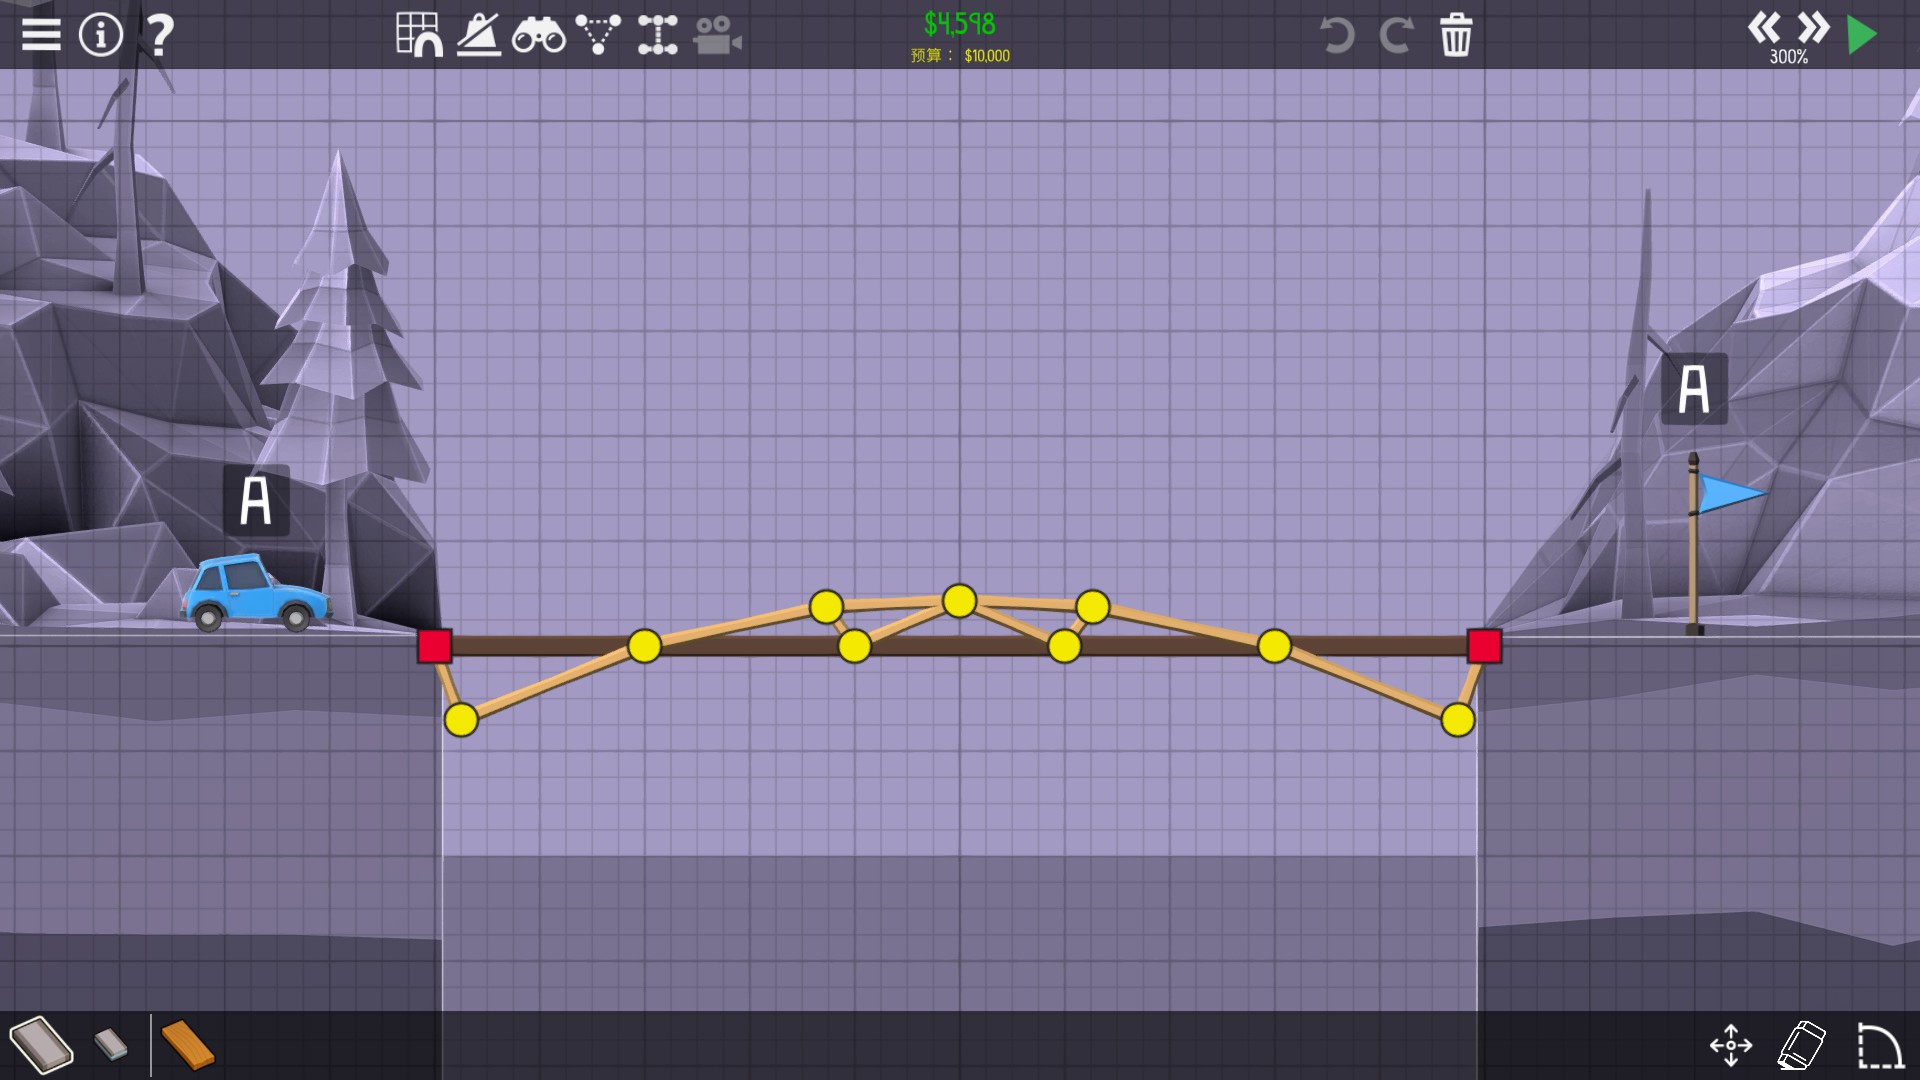Open the hamburger main menu
The width and height of the screenshot is (1920, 1080).
point(41,35)
